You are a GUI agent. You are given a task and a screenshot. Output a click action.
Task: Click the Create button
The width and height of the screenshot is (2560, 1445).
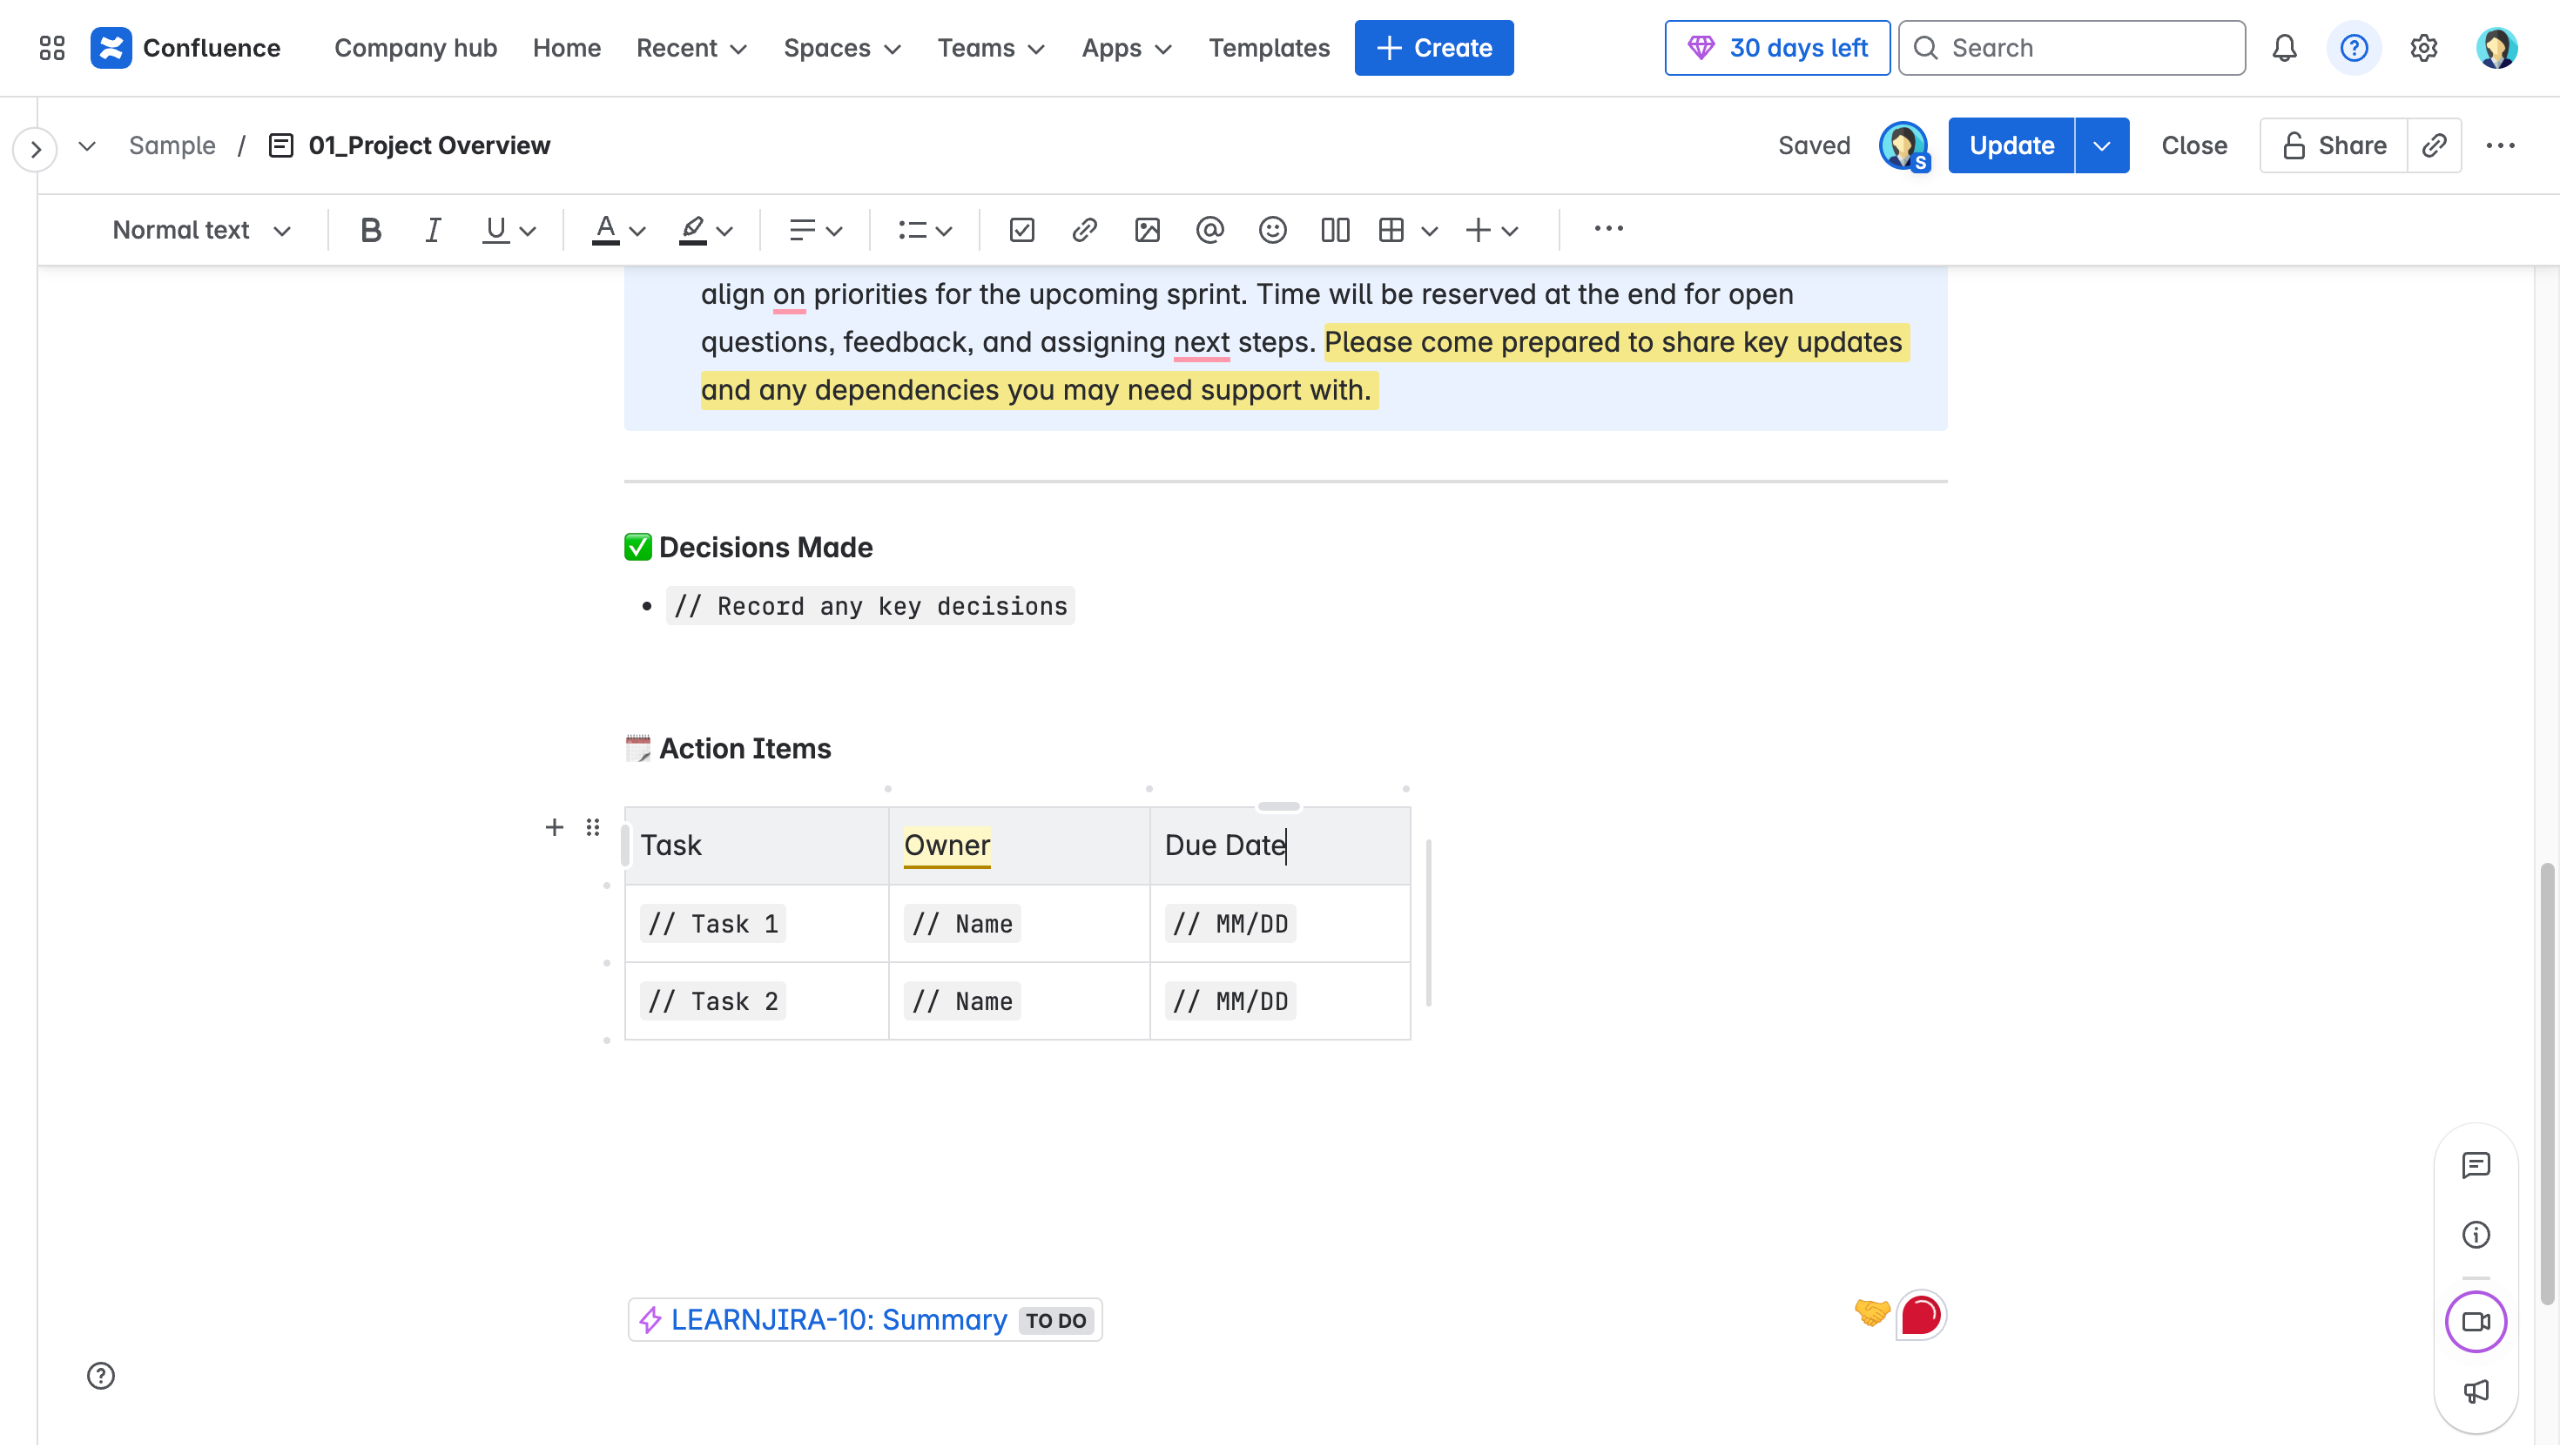pyautogui.click(x=1434, y=48)
